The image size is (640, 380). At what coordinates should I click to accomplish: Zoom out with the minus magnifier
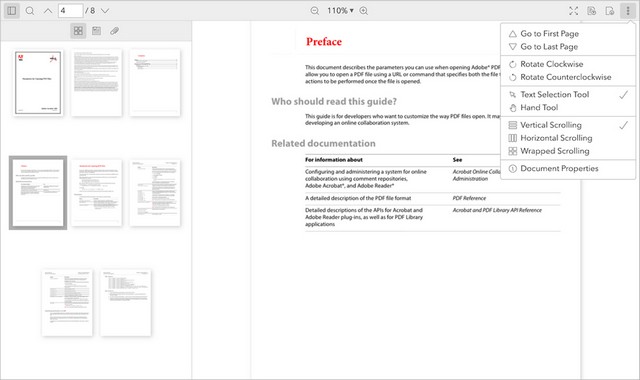pos(314,11)
